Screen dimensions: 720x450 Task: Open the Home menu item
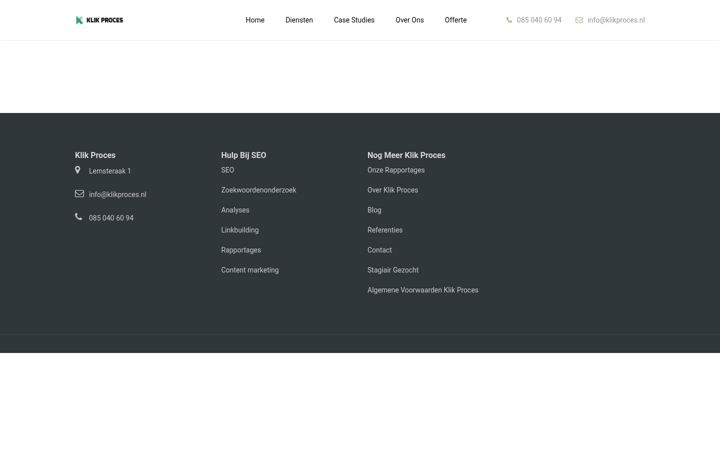[x=255, y=20]
